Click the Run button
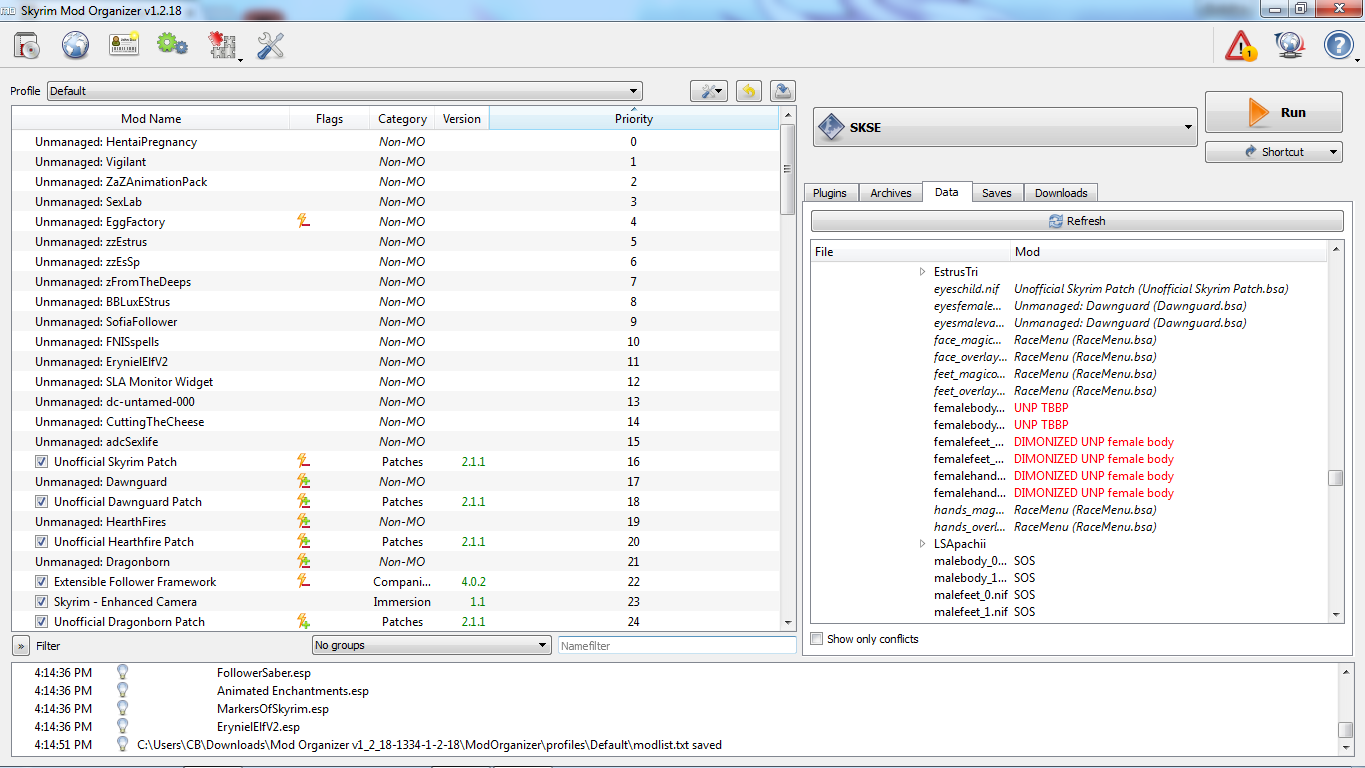1365x768 pixels. pyautogui.click(x=1274, y=112)
